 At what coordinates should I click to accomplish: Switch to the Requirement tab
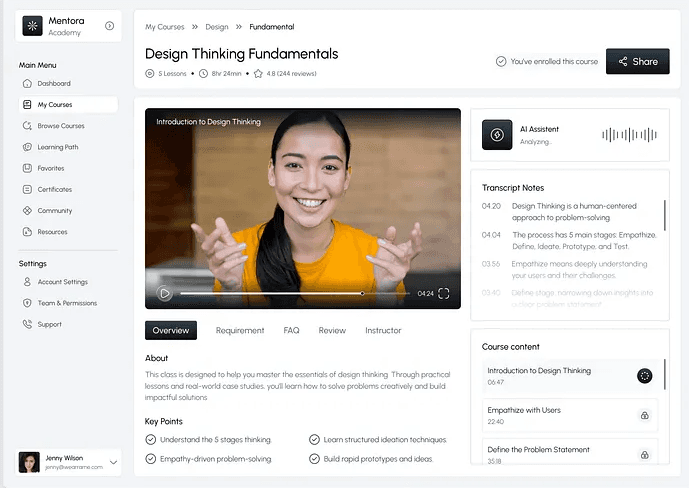click(x=240, y=330)
